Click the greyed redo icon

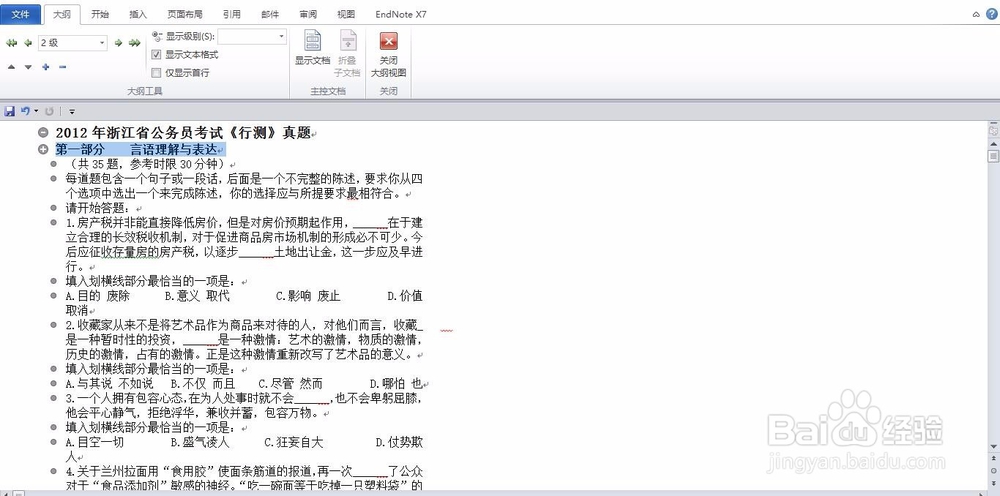coord(49,111)
